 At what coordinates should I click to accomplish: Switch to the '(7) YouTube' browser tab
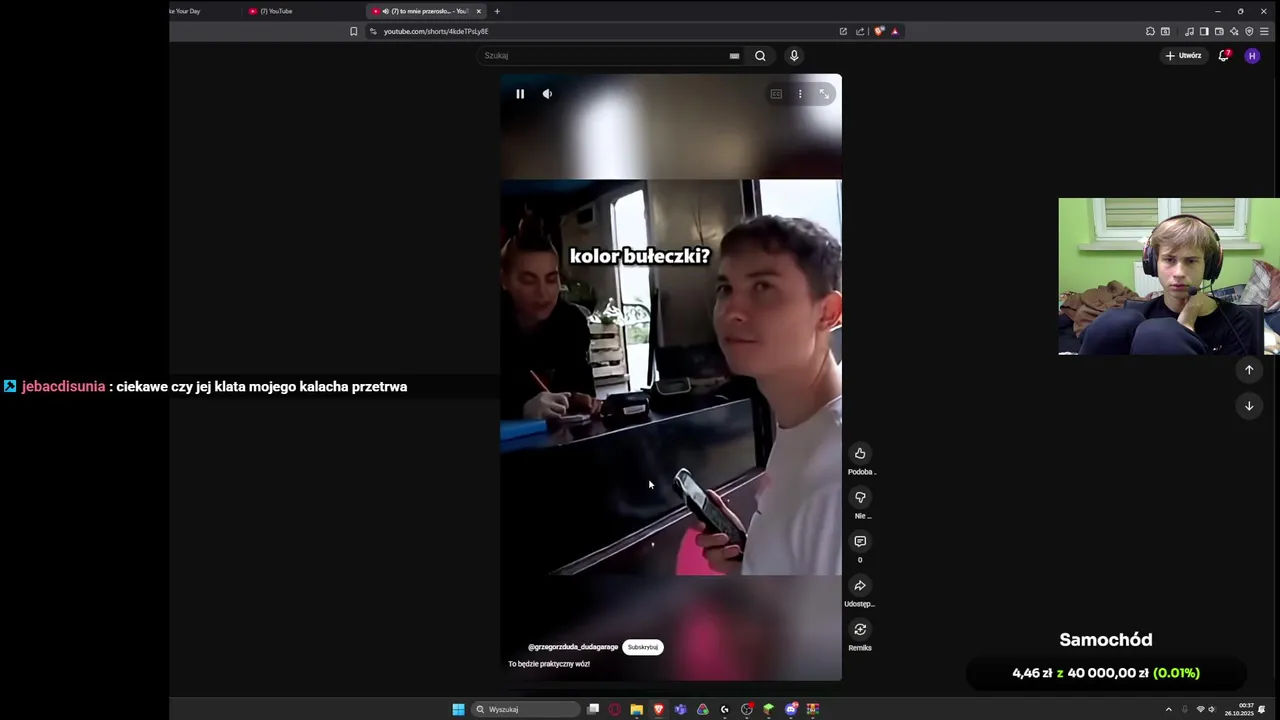300,11
